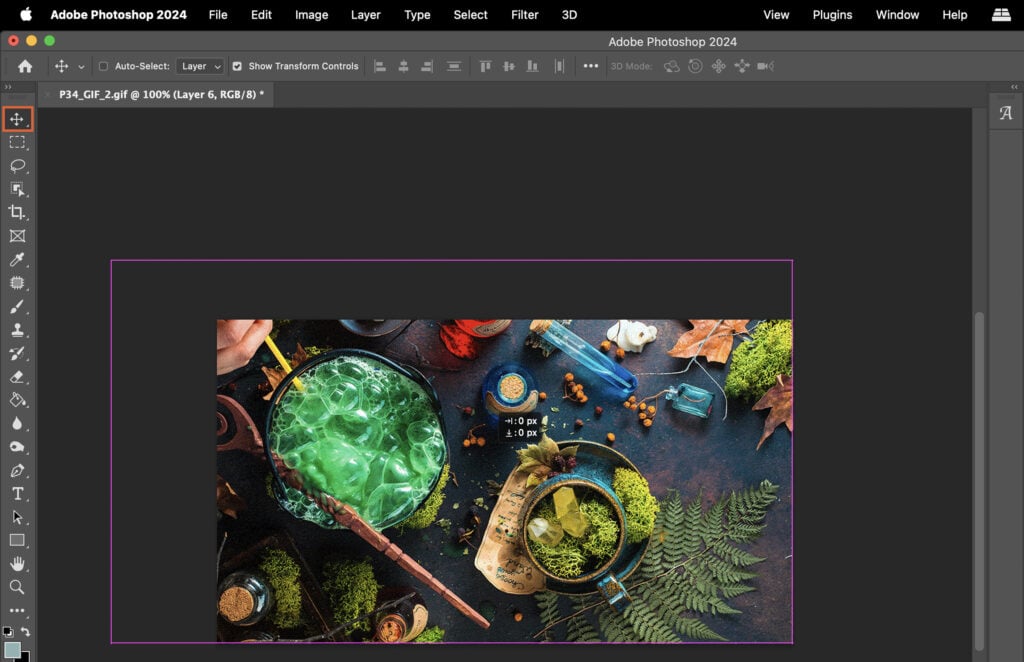Pick the Eyedropper tool
The height and width of the screenshot is (662, 1024).
pyautogui.click(x=17, y=259)
